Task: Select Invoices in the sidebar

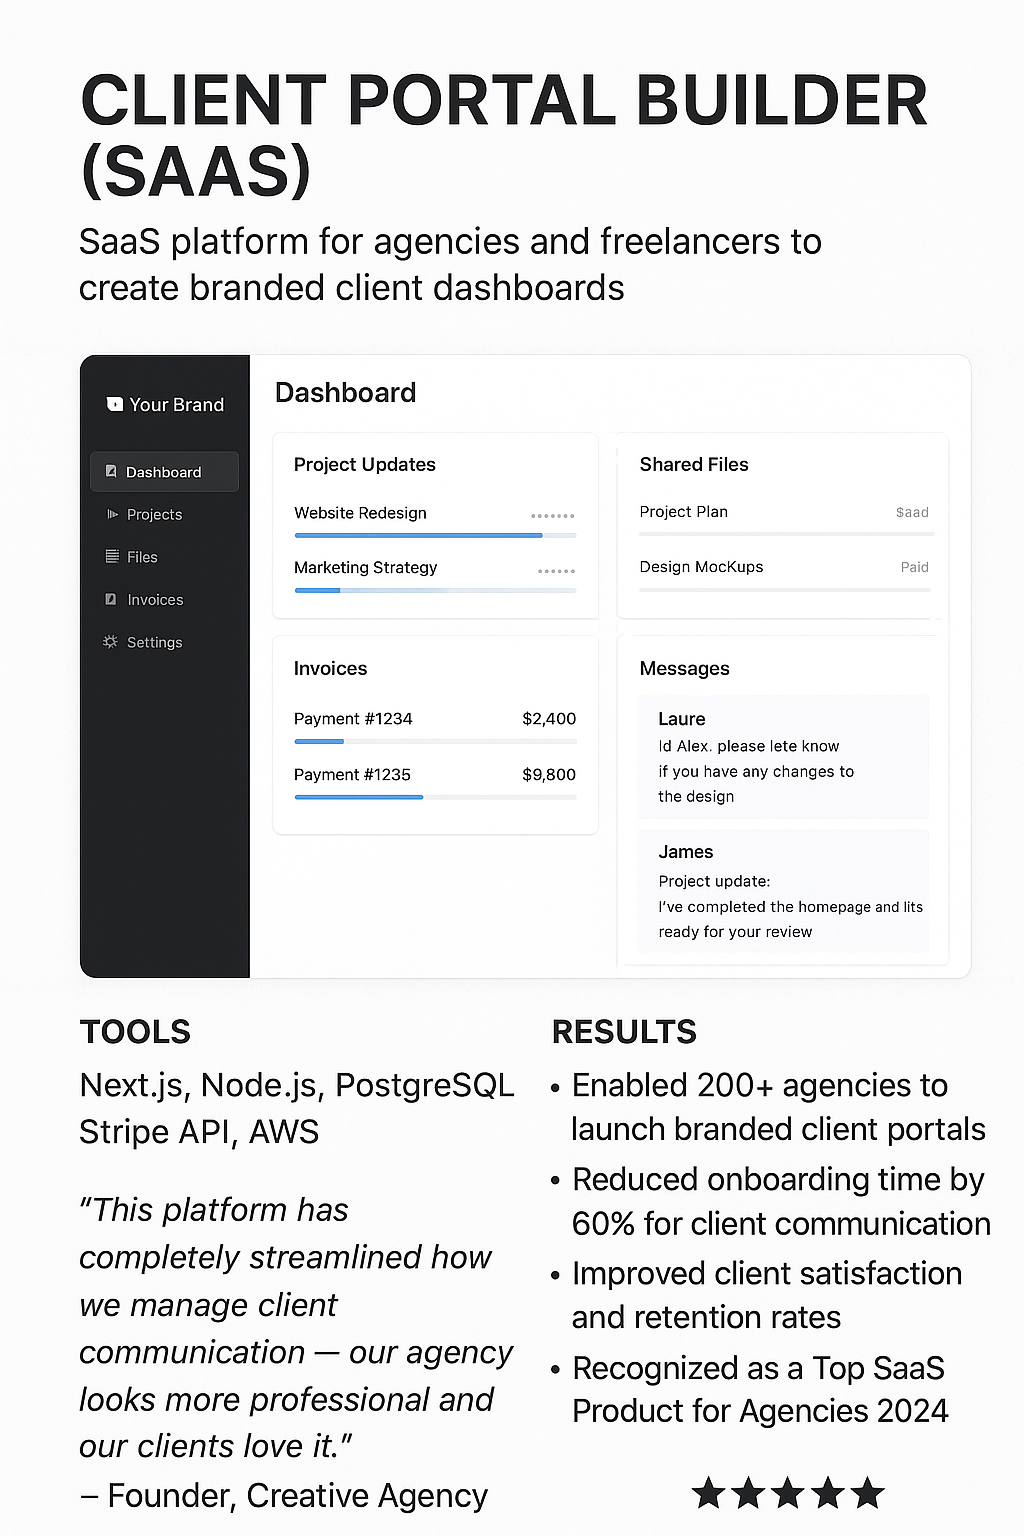Action: tap(155, 600)
